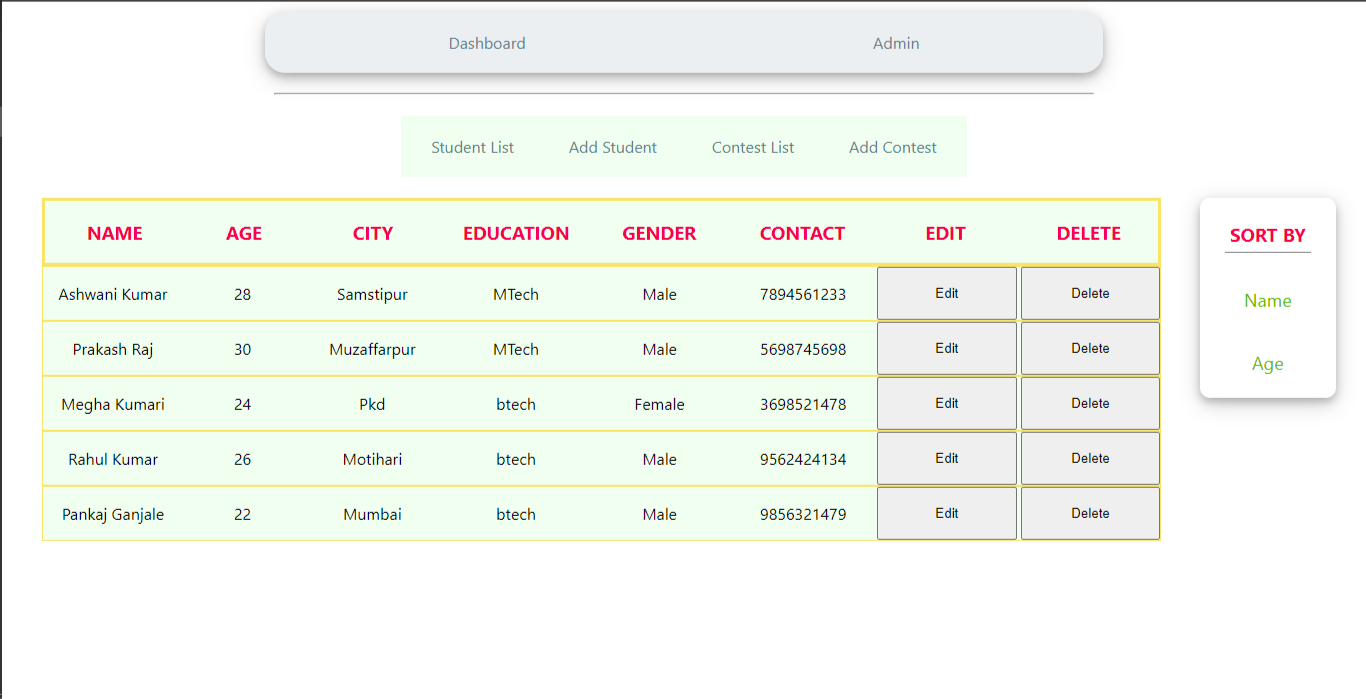The image size is (1366, 699).
Task: Edit Ashwani Kumar's record
Action: point(946,292)
